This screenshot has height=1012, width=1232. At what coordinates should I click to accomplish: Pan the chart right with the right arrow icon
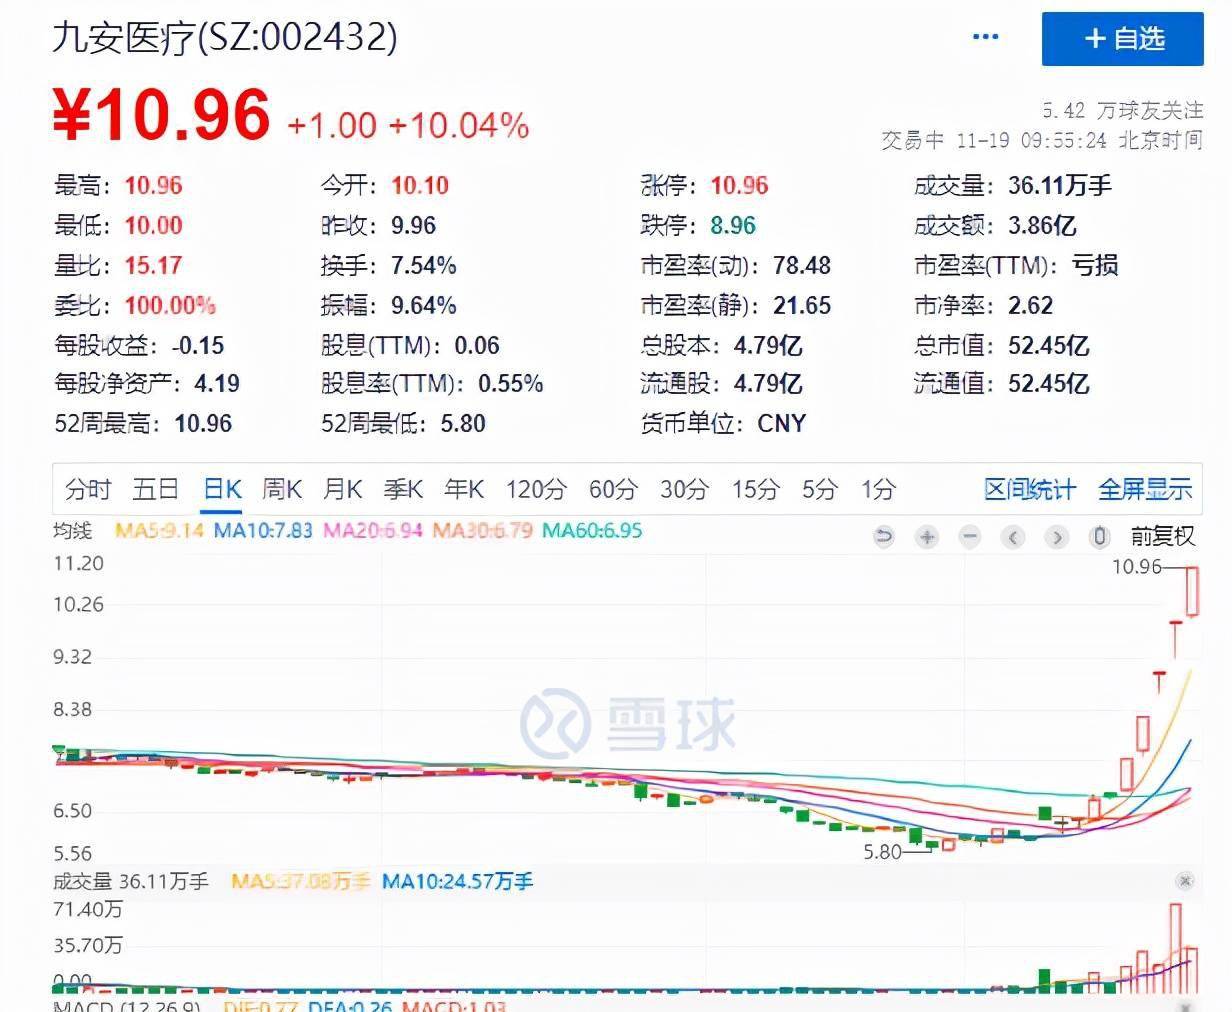tap(1056, 537)
